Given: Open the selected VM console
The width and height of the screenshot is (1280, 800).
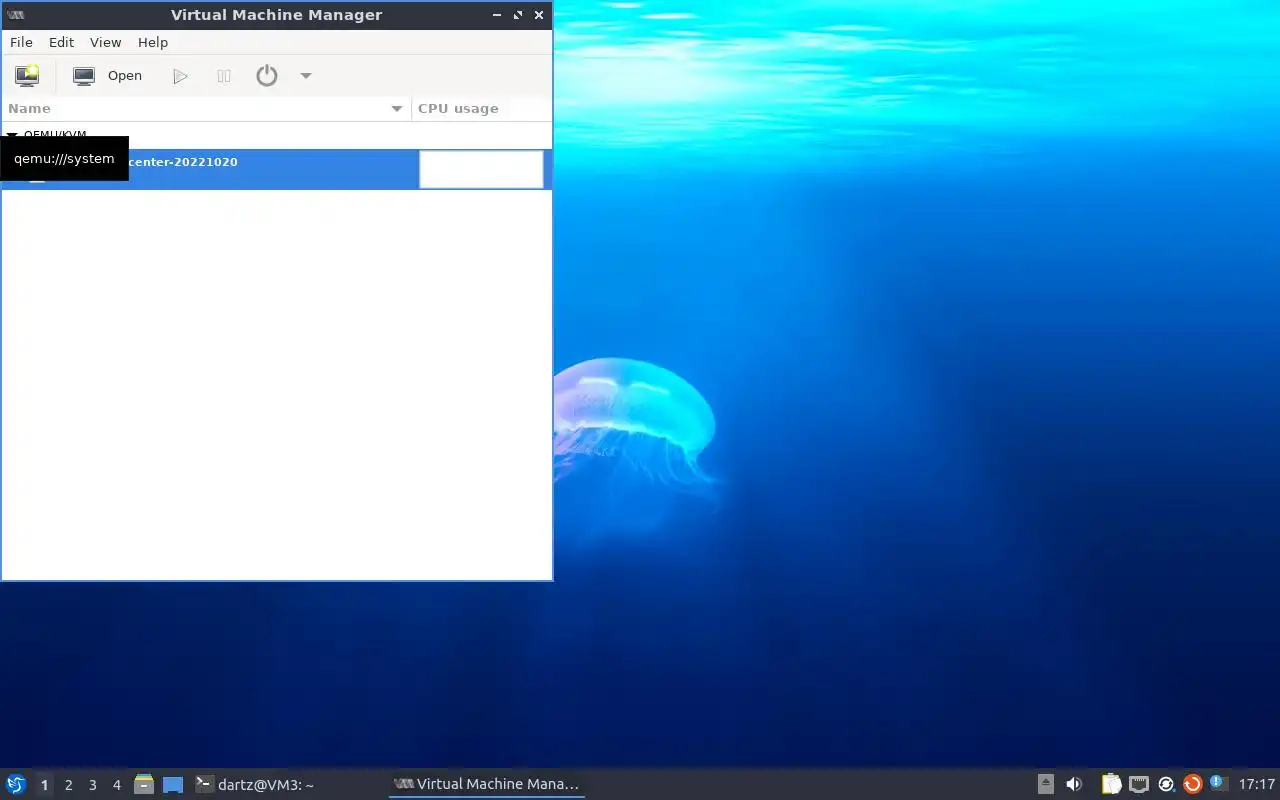Looking at the screenshot, I should pos(108,76).
